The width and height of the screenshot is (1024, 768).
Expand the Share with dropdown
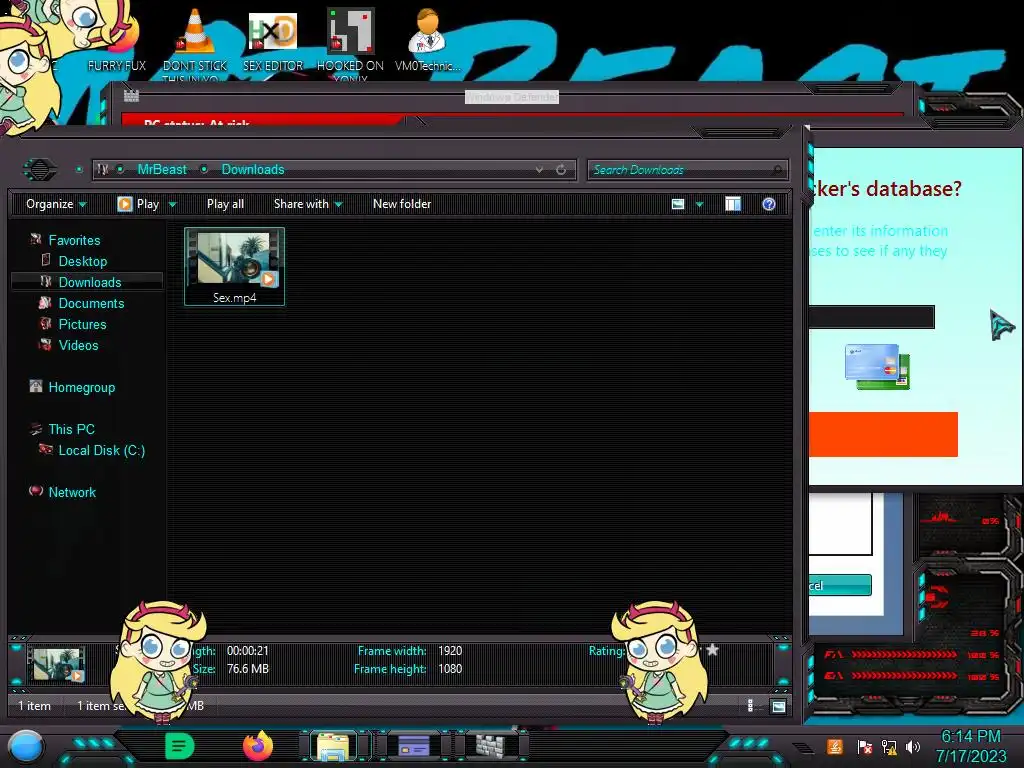point(308,204)
